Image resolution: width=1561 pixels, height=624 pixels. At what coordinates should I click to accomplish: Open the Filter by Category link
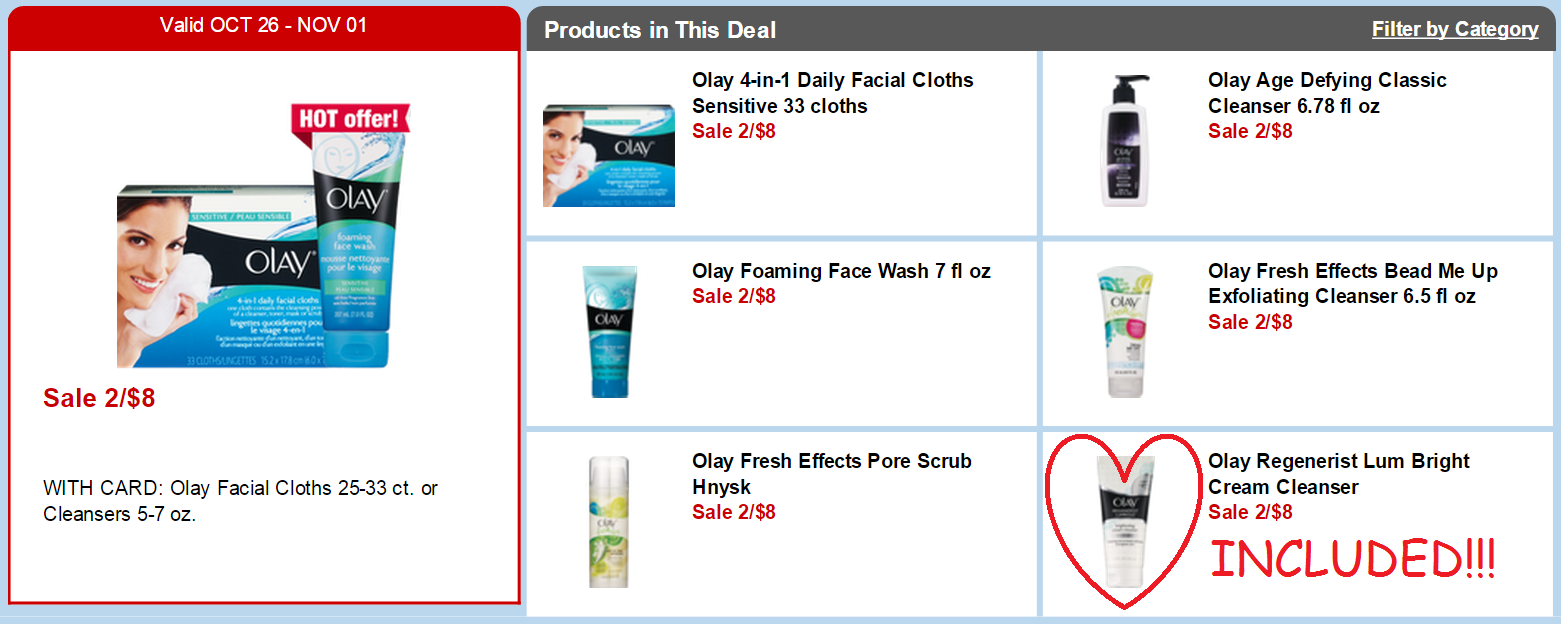click(1455, 30)
